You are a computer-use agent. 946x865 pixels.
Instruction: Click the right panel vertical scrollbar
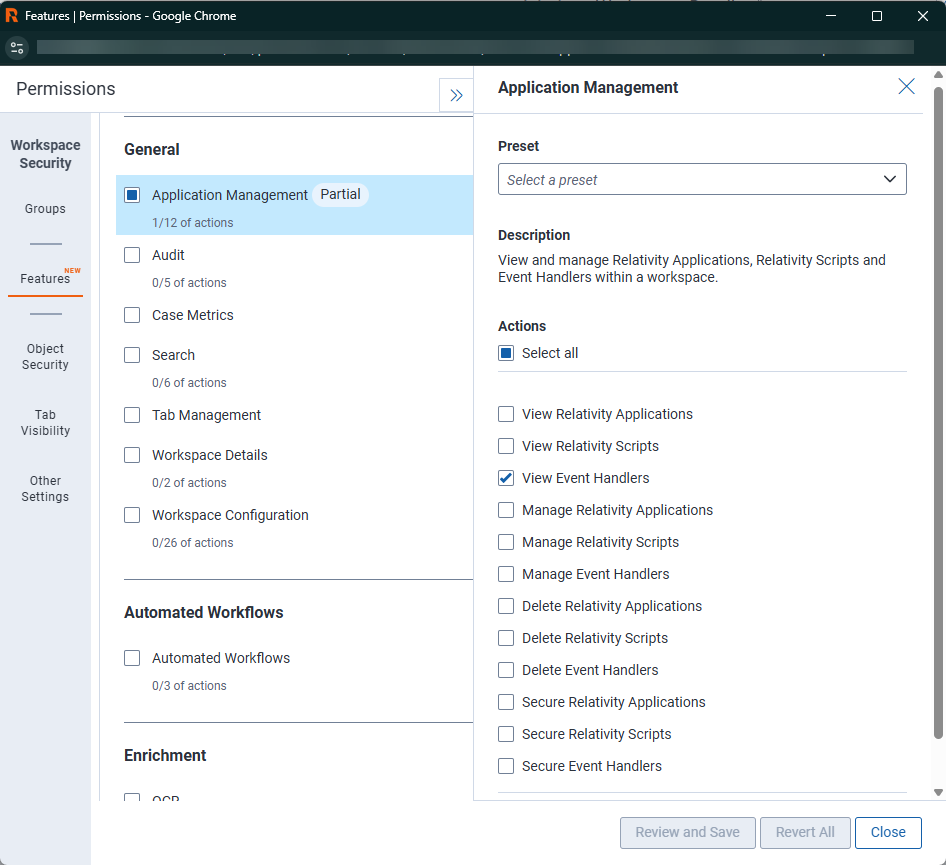click(938, 413)
